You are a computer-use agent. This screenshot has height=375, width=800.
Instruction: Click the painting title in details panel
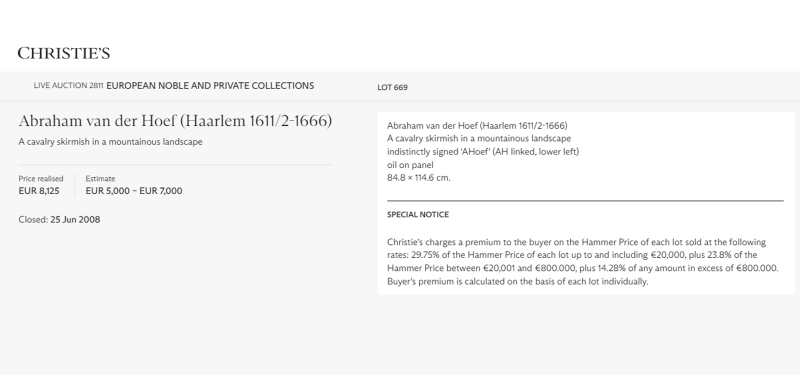point(479,138)
